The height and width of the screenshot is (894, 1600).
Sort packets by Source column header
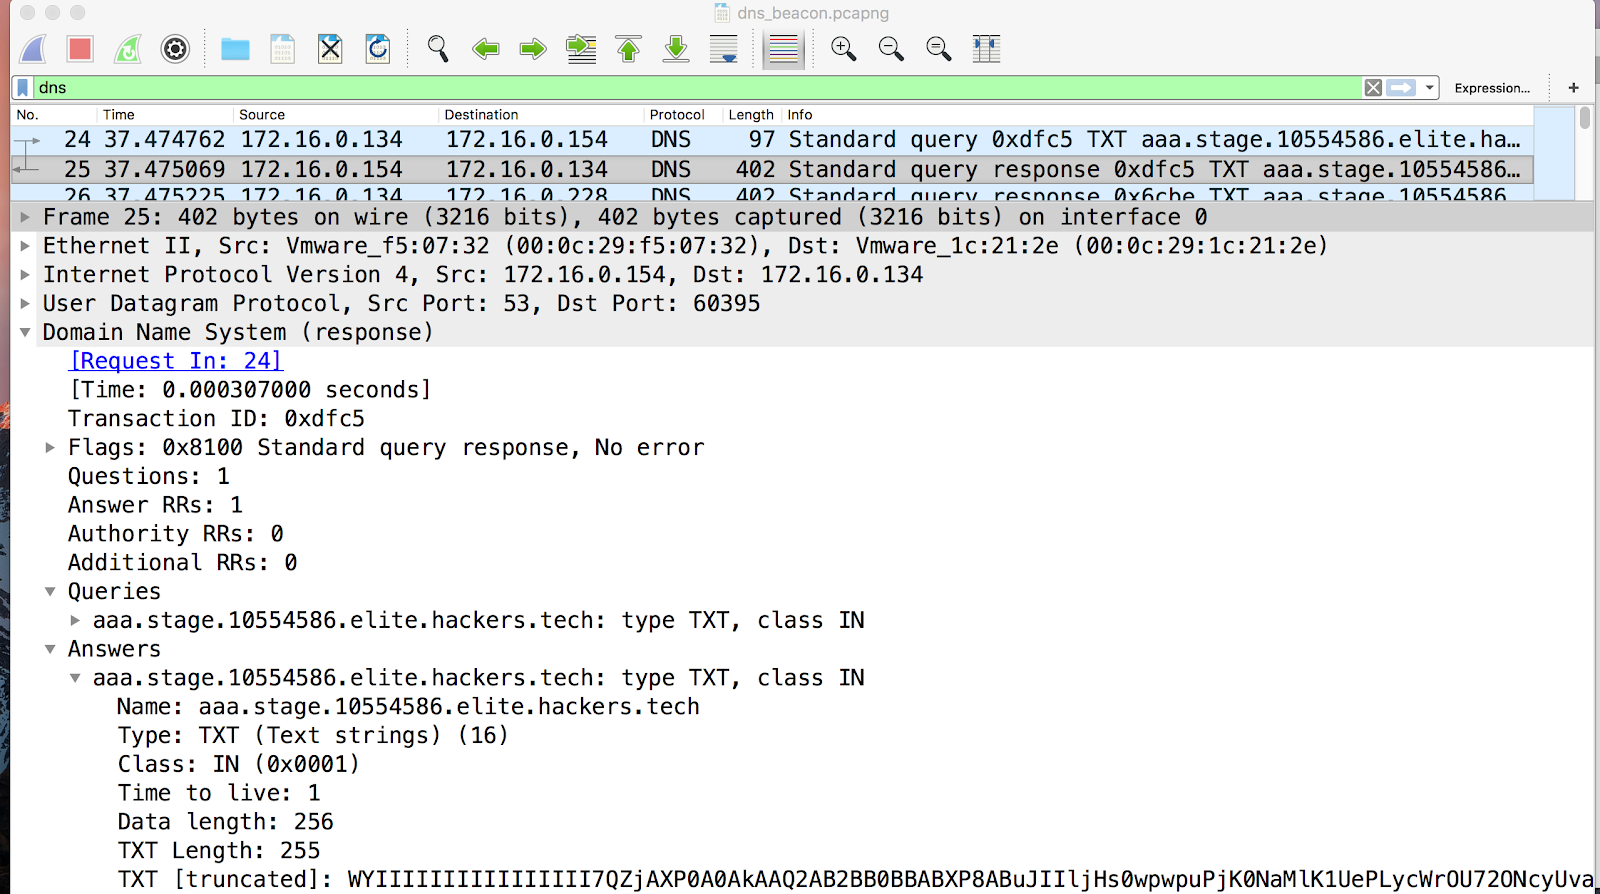point(336,115)
